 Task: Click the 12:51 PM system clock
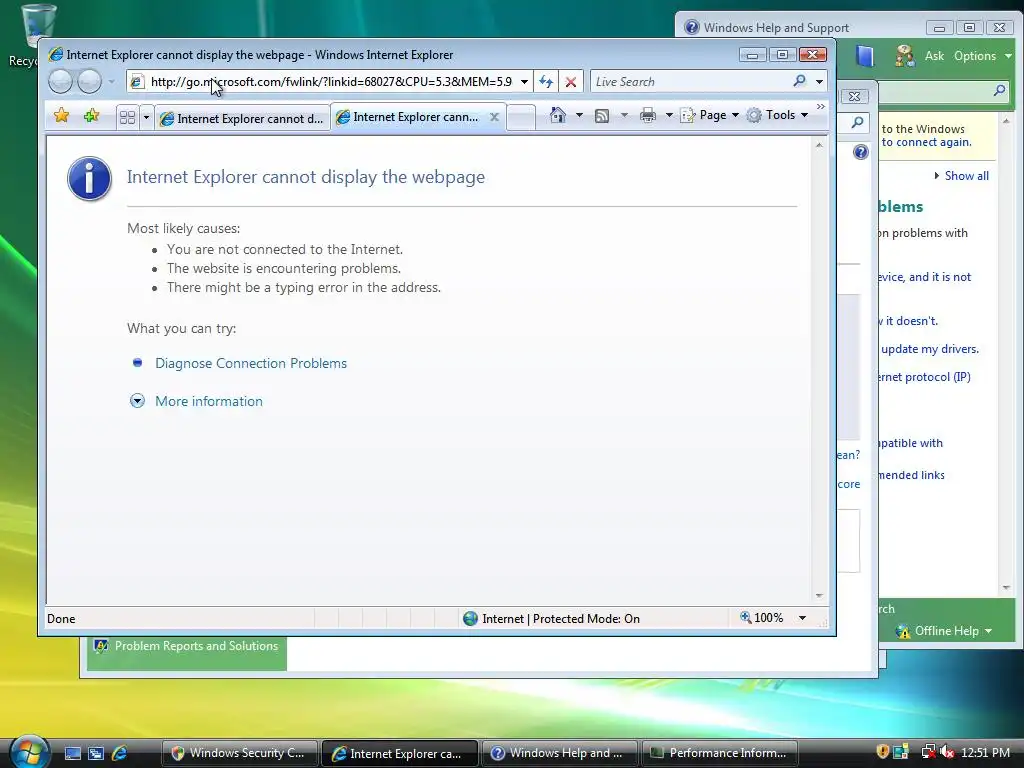coord(985,752)
